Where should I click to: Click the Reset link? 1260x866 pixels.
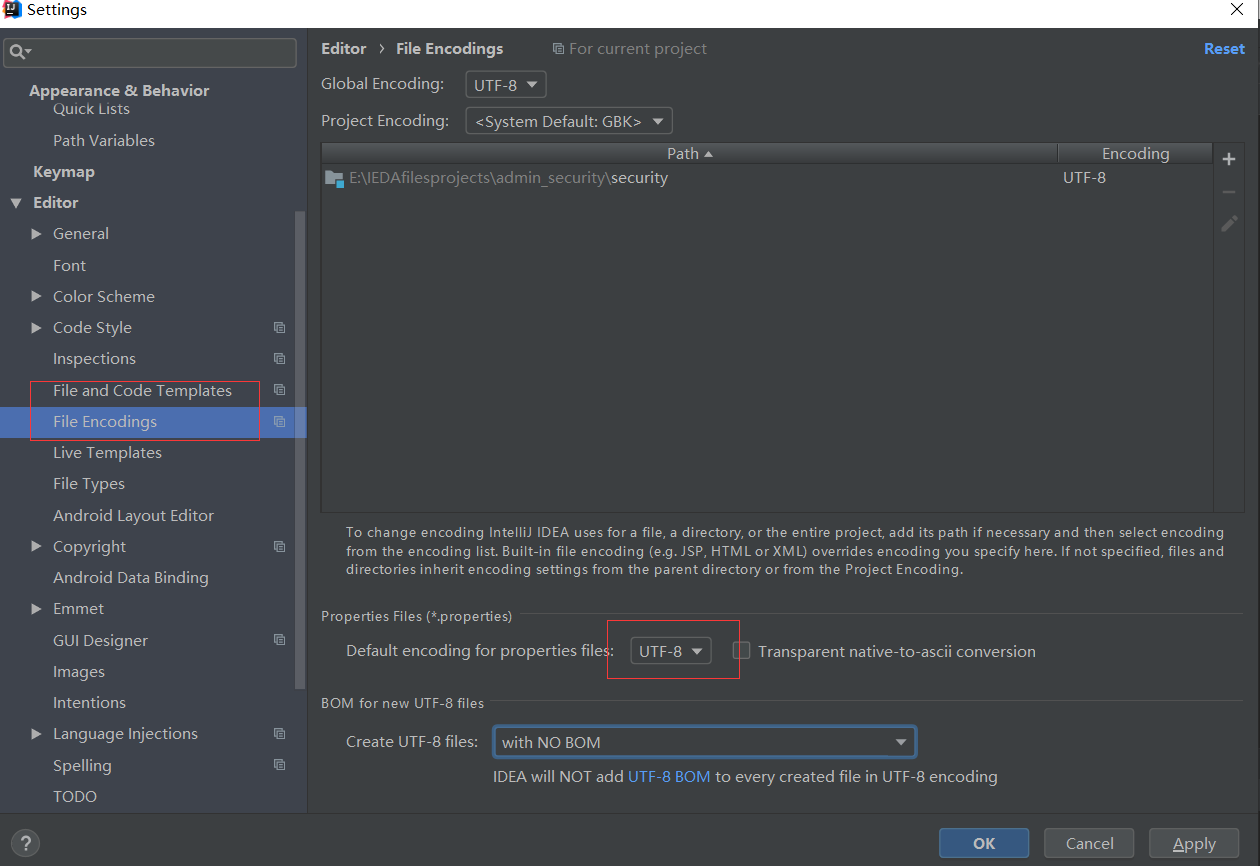(1224, 48)
